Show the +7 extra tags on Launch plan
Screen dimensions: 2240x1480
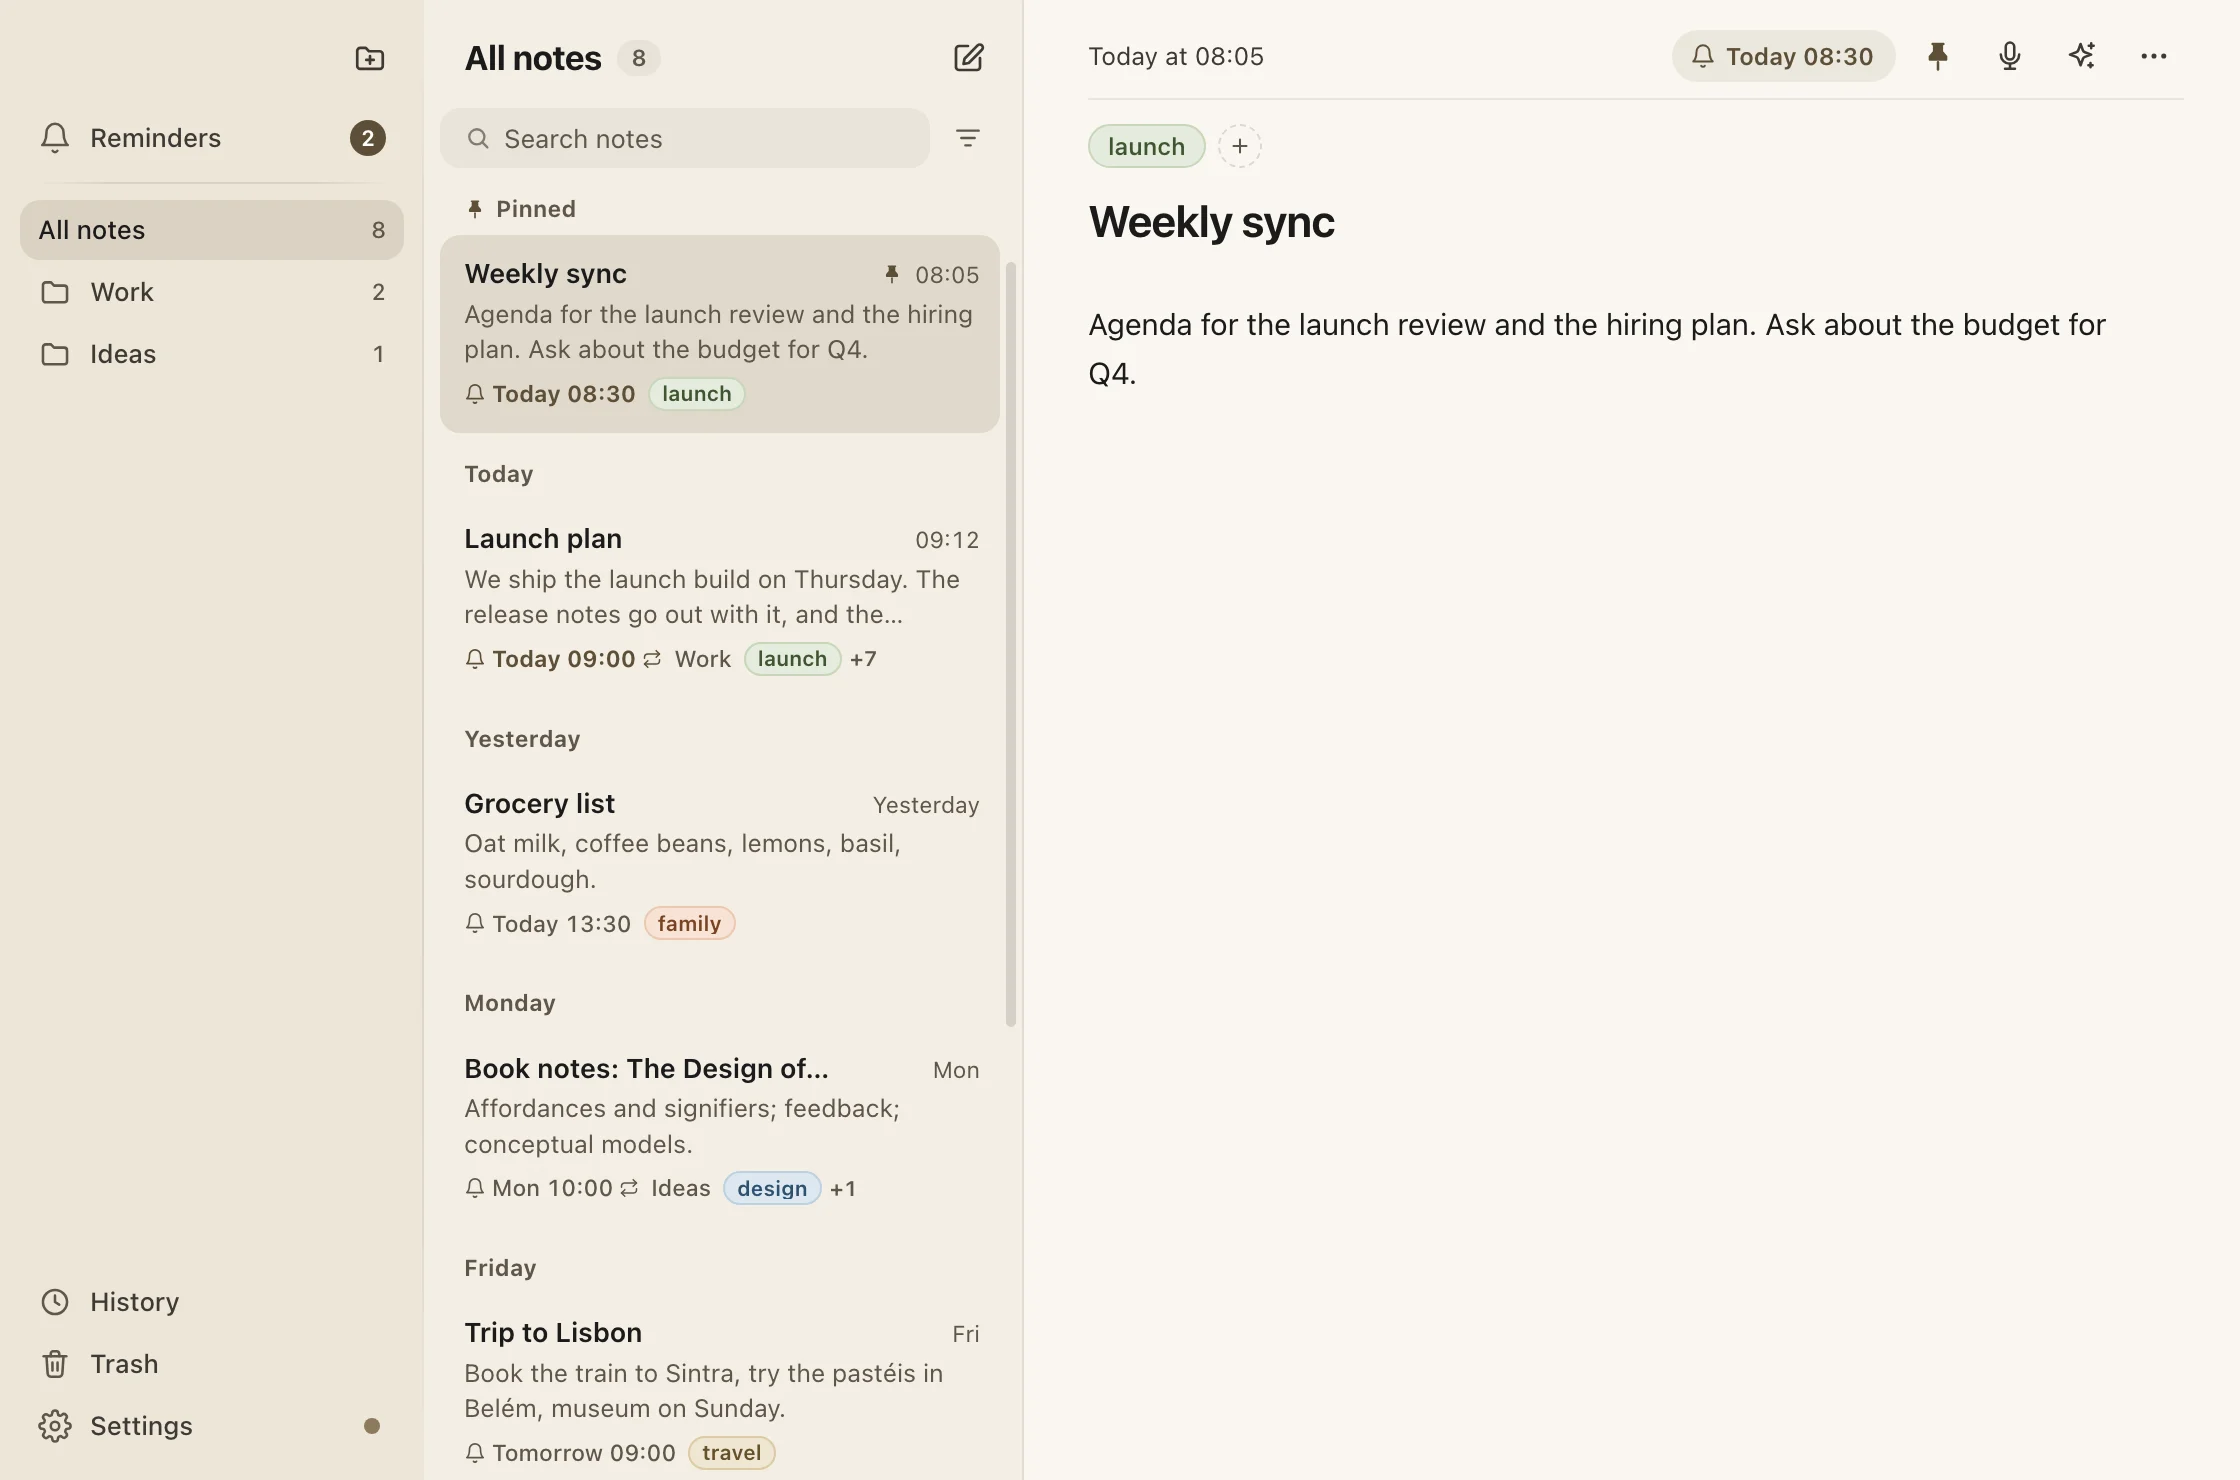tap(863, 659)
